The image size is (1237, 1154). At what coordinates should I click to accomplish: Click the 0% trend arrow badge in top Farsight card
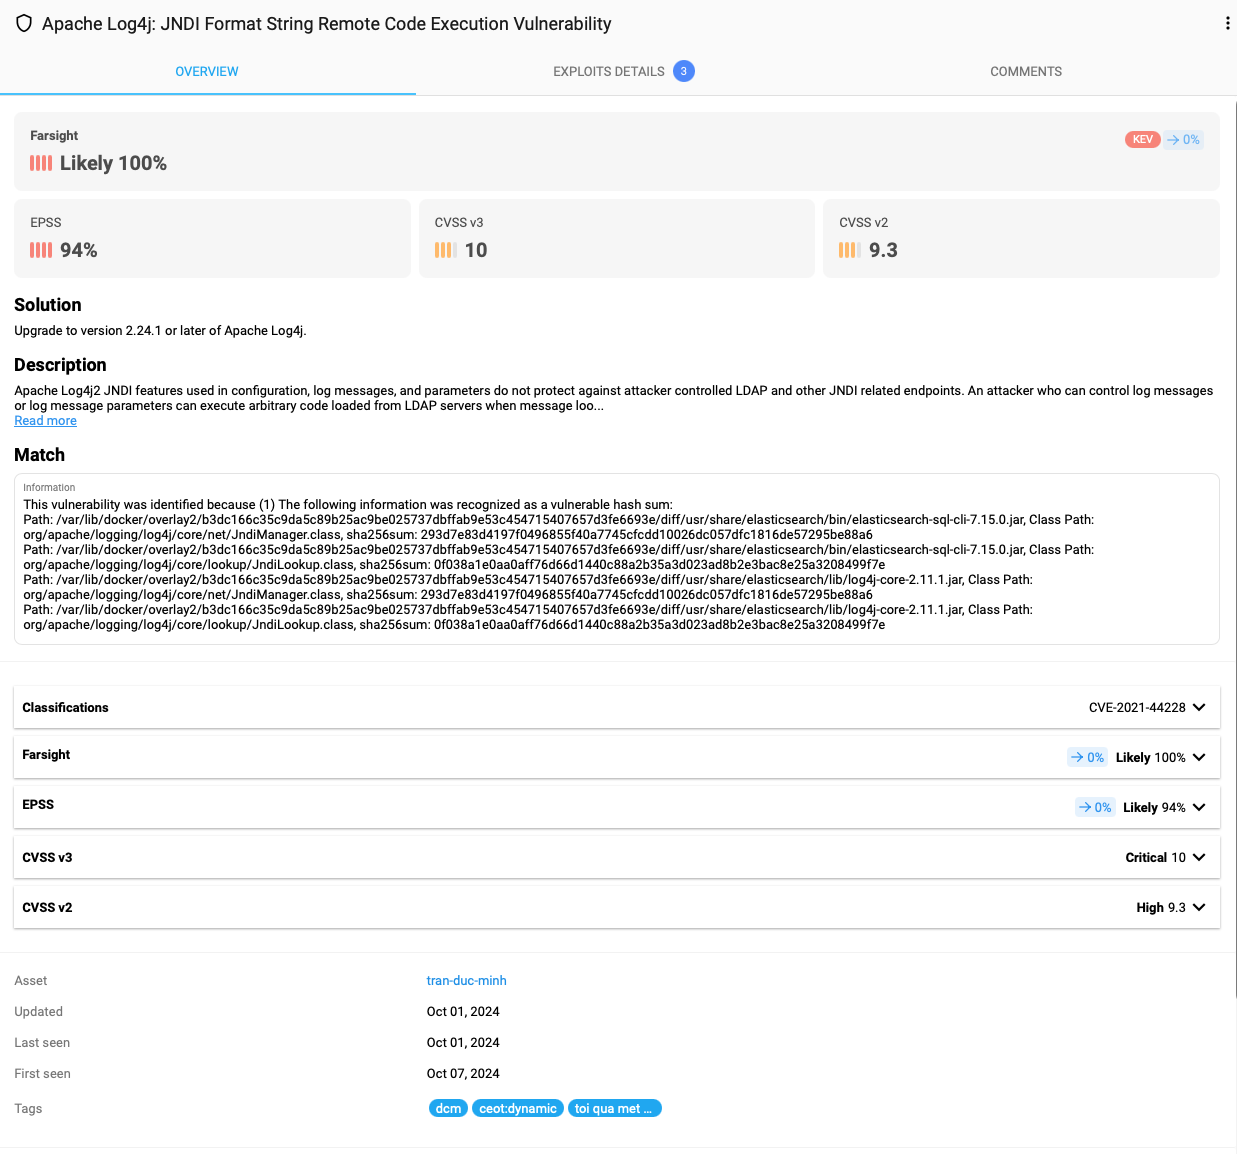[1183, 140]
